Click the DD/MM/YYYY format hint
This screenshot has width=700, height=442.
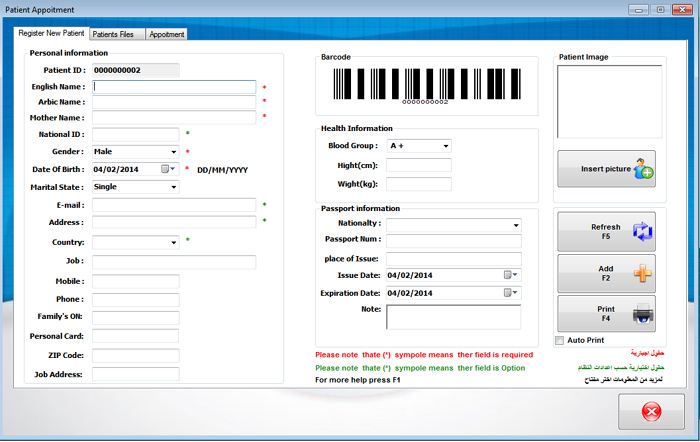point(222,170)
